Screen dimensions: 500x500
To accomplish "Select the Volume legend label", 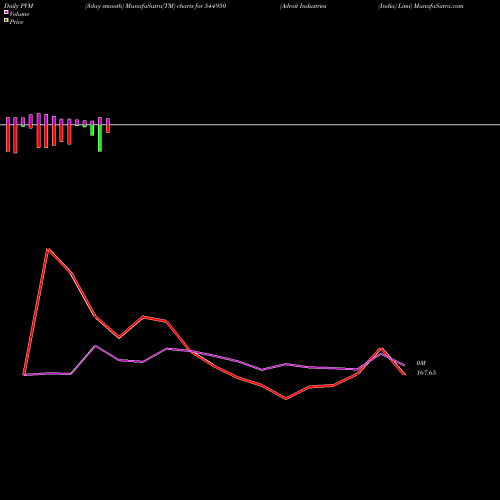I will coord(19,14).
